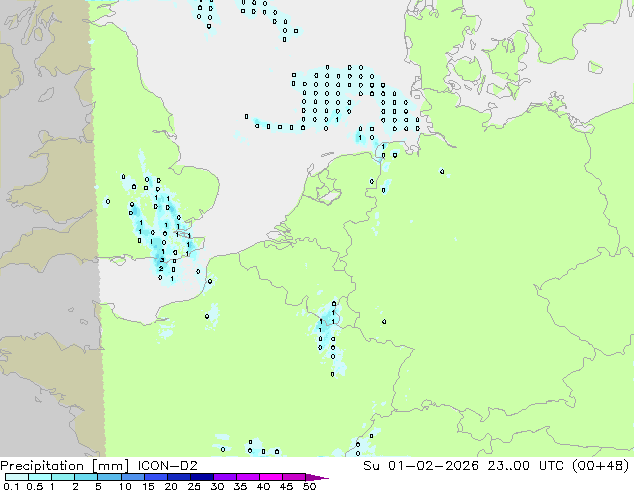
Task: Click the '0.1' legend scale value
Action: [12, 486]
